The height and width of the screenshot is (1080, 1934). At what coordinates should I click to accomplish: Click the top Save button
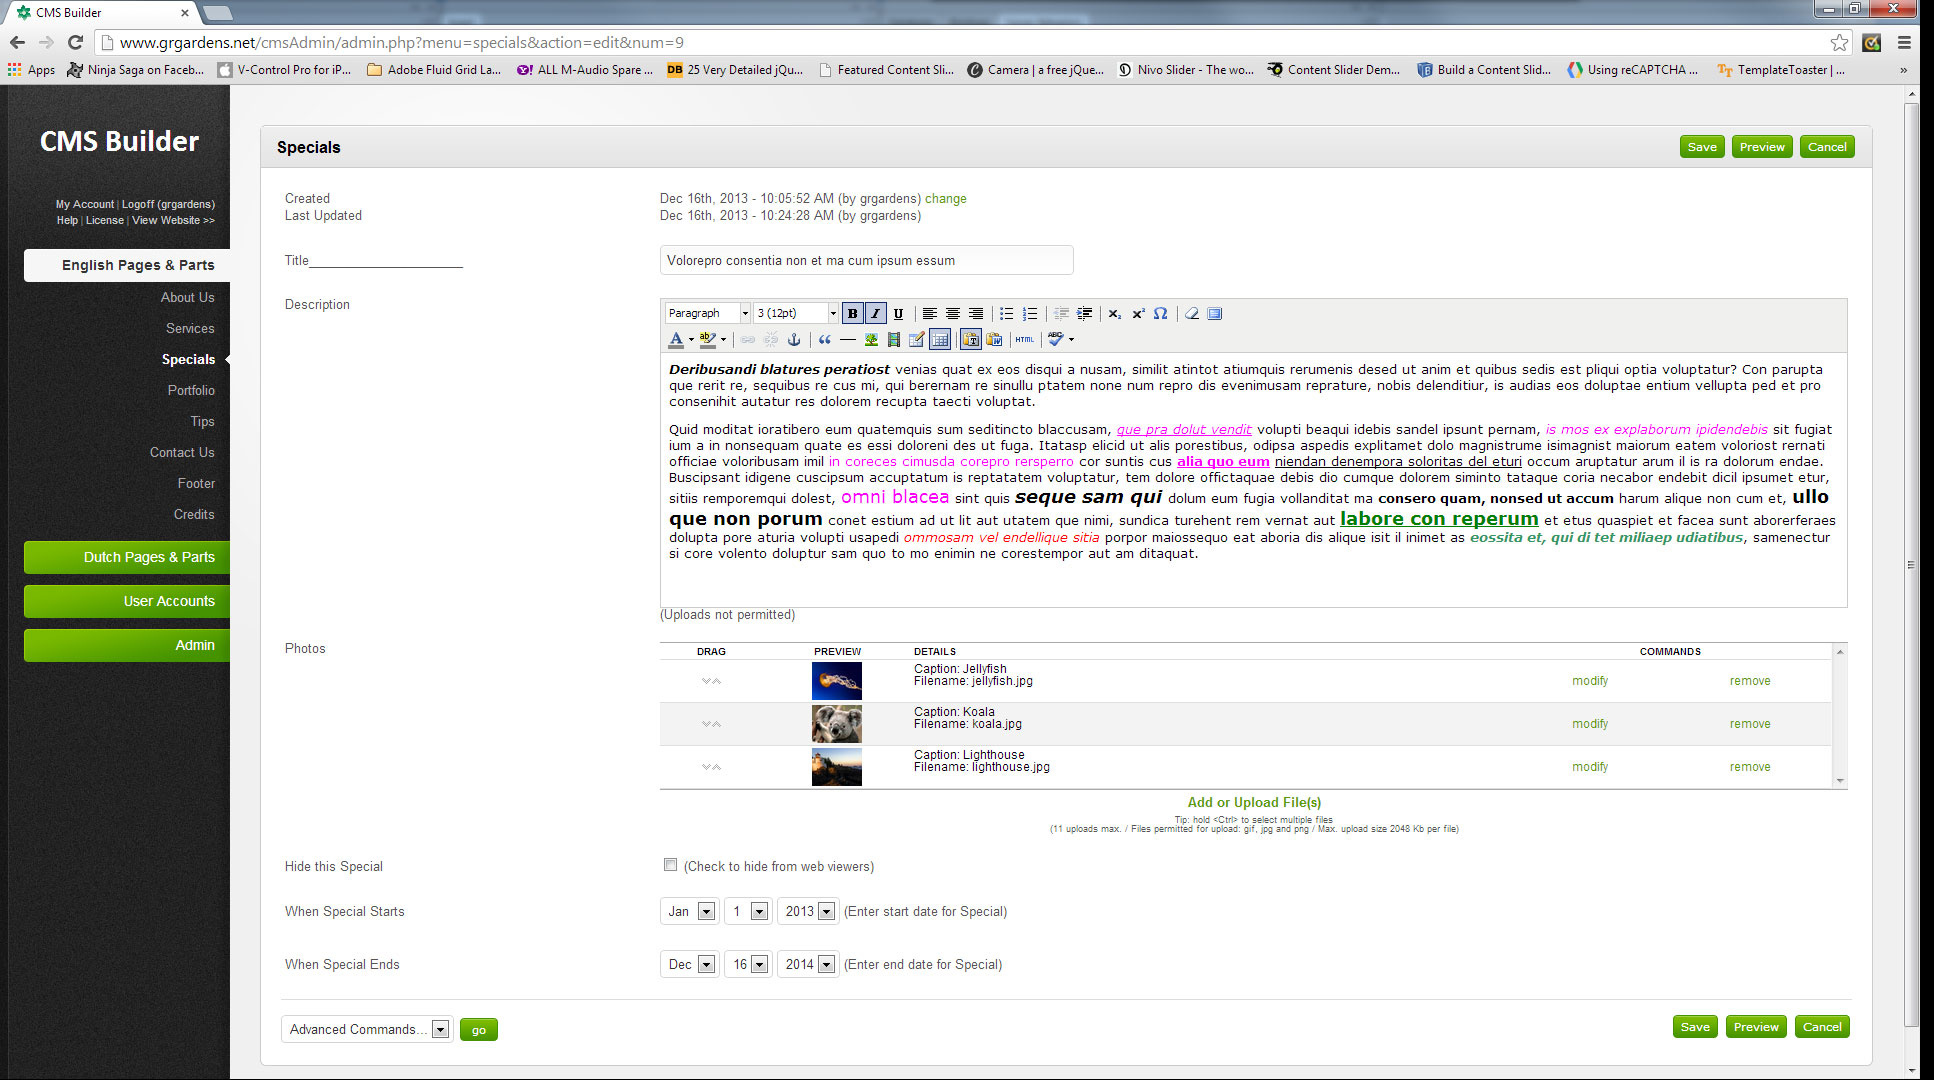tap(1701, 147)
